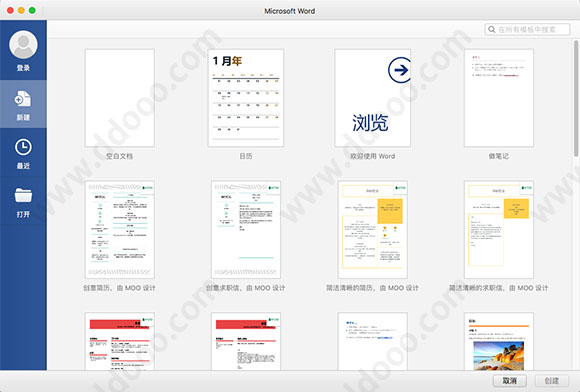580x392 pixels.
Task: Click the 打开 folder icon
Action: (23, 195)
